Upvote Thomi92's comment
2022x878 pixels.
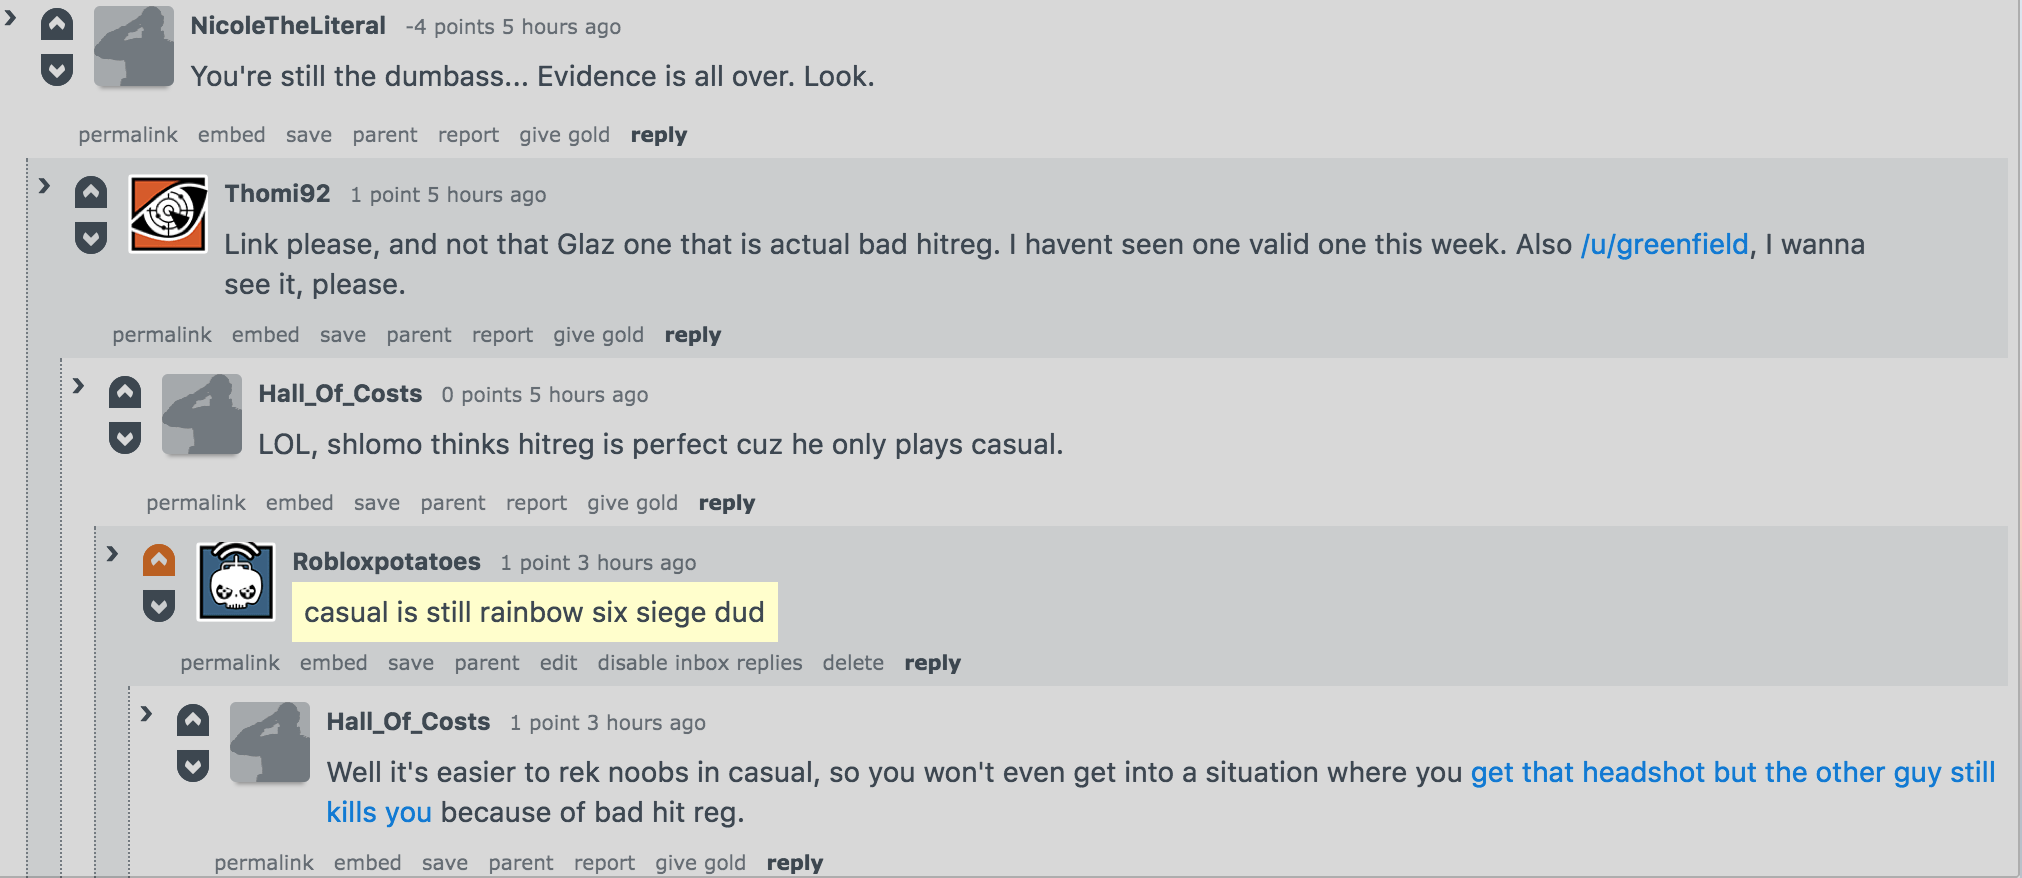coord(91,193)
